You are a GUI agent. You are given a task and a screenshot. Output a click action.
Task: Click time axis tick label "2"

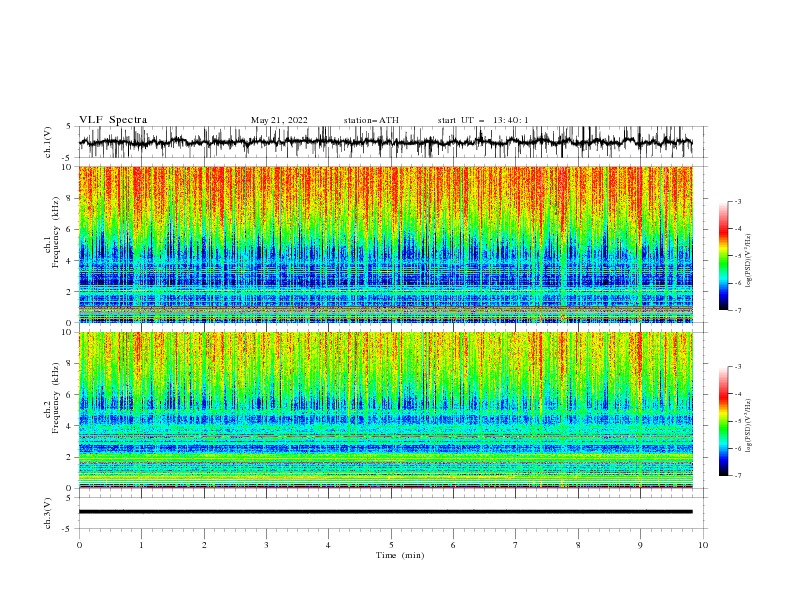coord(204,545)
